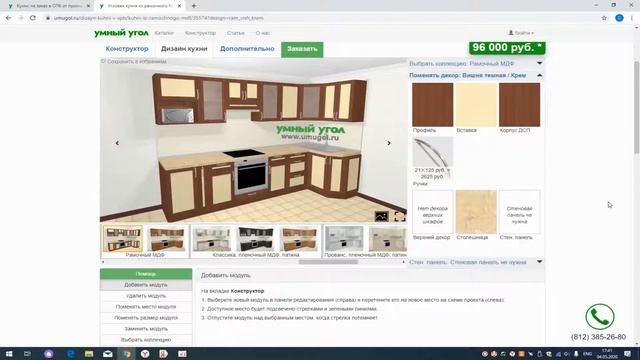Choose the Вставка cream swatch
Image resolution: width=640 pixels, height=360 pixels.
click(476, 105)
